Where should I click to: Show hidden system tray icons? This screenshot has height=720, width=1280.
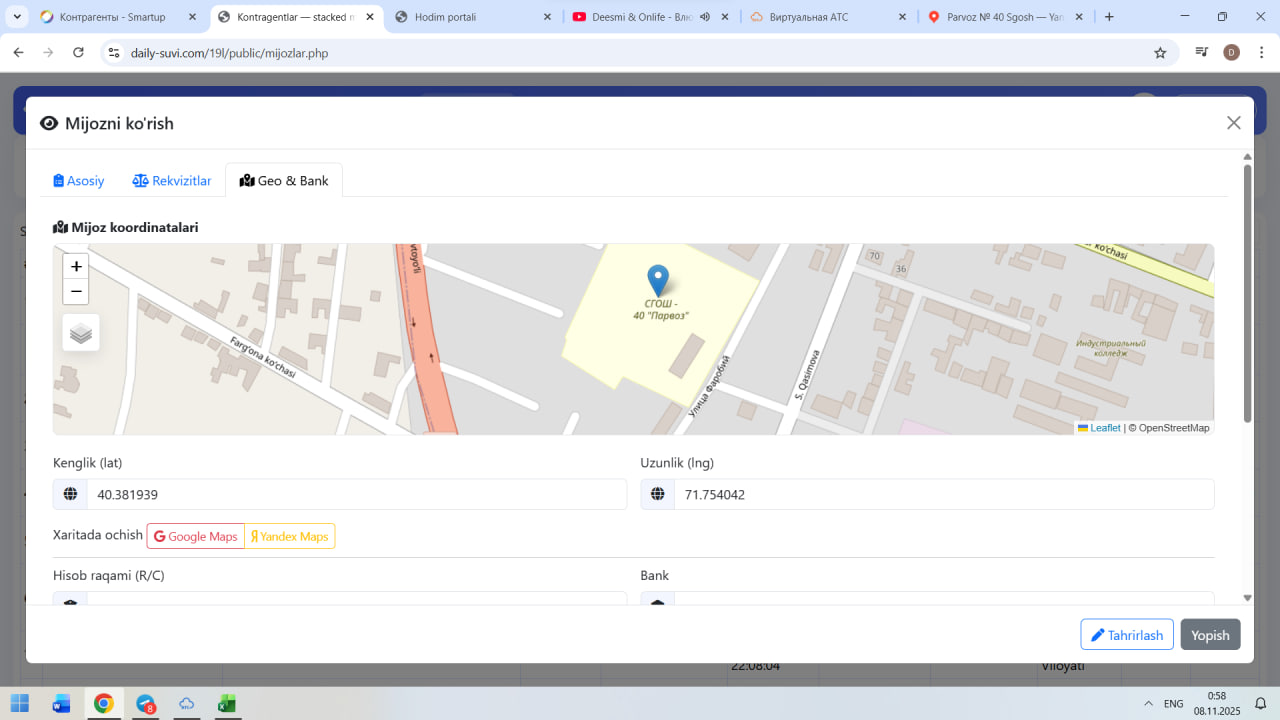pyautogui.click(x=1144, y=704)
